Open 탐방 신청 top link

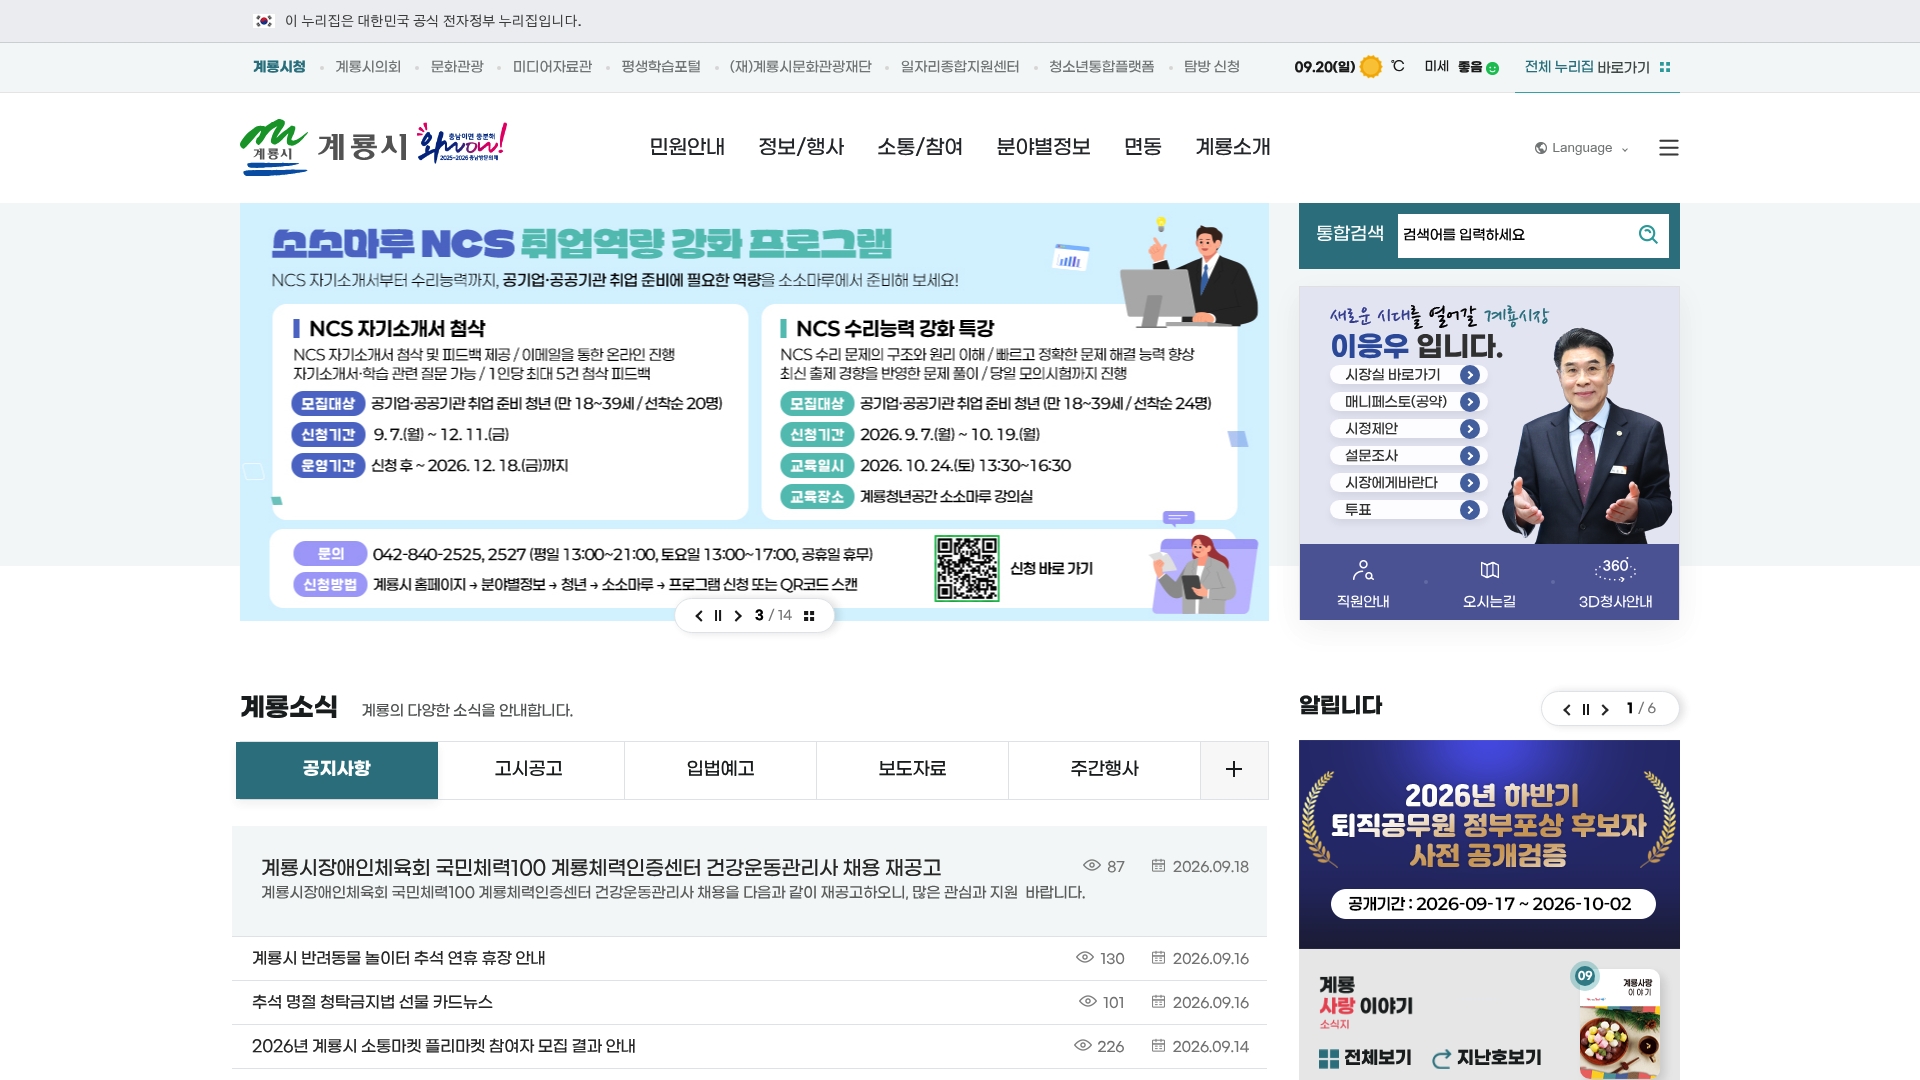pos(1212,67)
